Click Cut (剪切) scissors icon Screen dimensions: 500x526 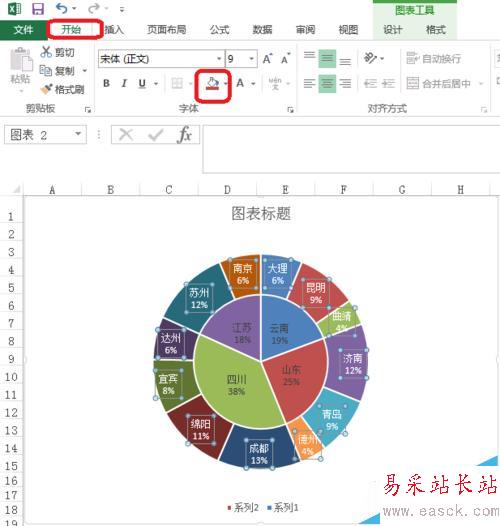click(46, 52)
